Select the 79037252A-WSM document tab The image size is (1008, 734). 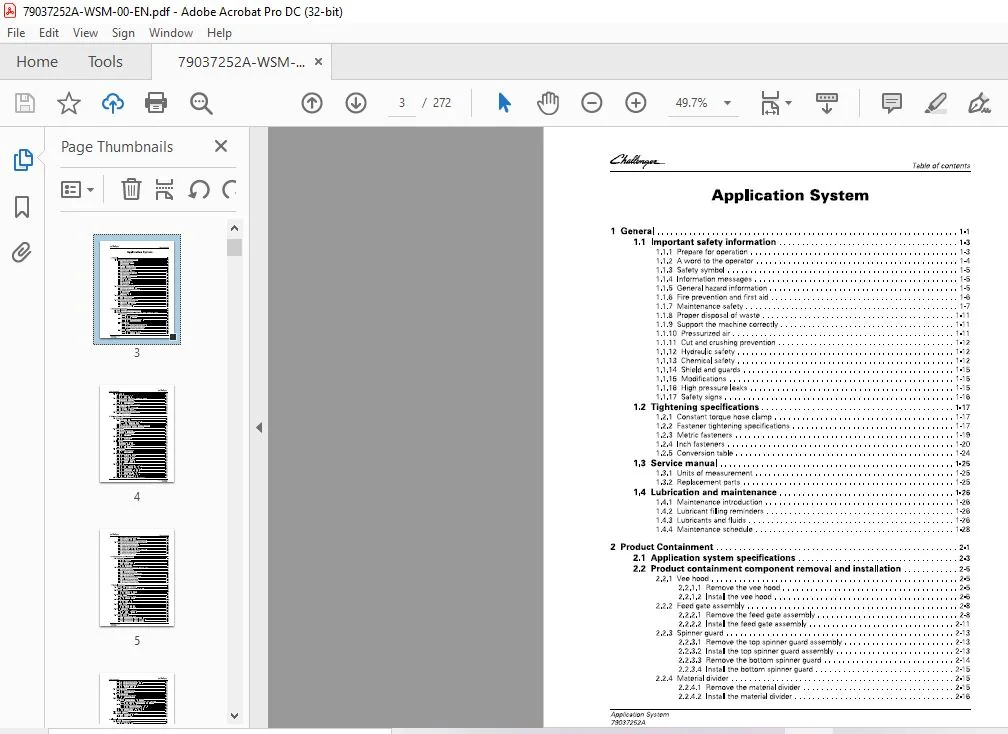coord(241,62)
